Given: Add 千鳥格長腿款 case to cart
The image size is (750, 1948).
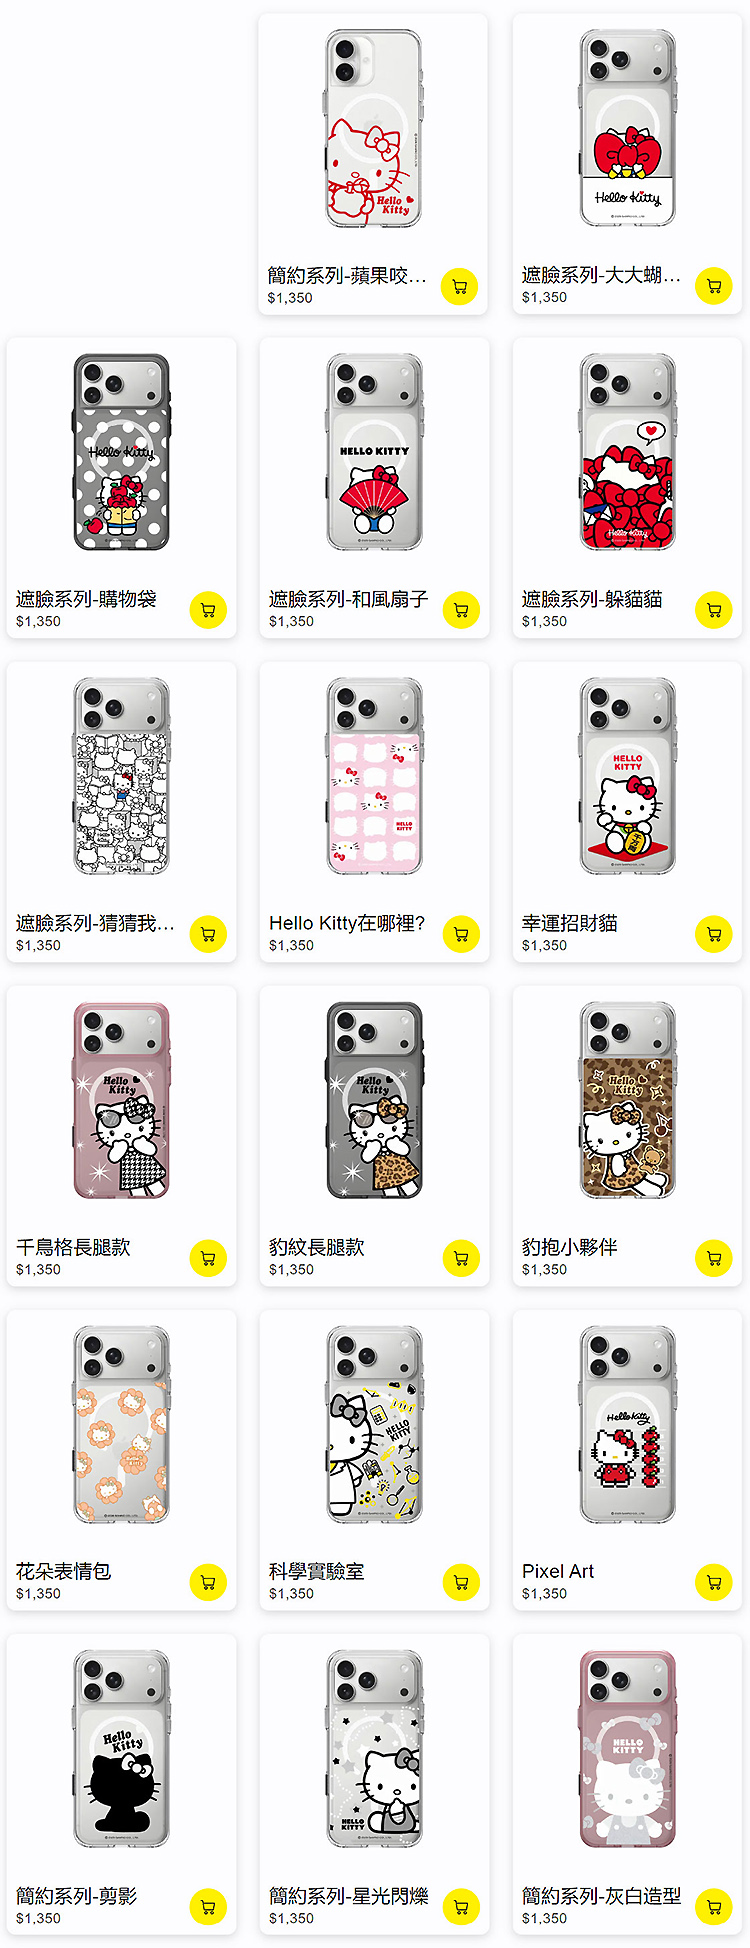Looking at the screenshot, I should pyautogui.click(x=208, y=1258).
